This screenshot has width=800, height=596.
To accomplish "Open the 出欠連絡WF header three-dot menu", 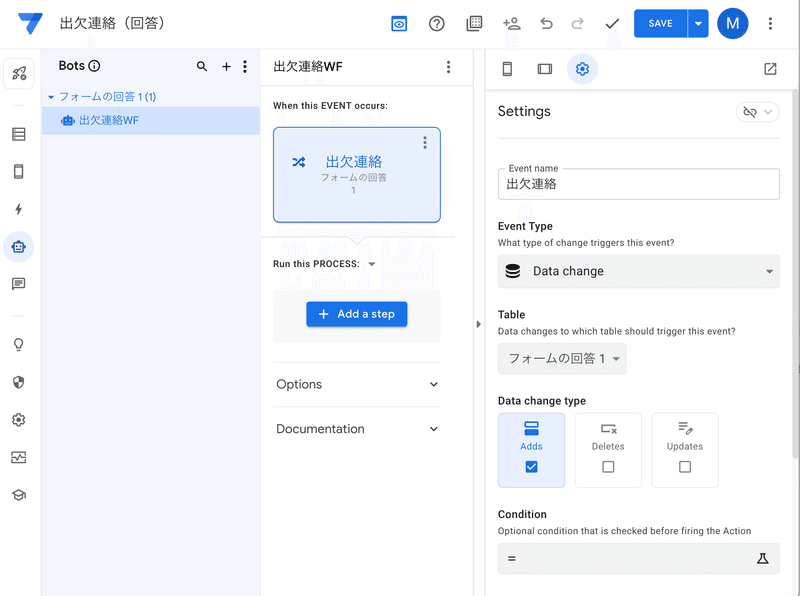I will [448, 67].
